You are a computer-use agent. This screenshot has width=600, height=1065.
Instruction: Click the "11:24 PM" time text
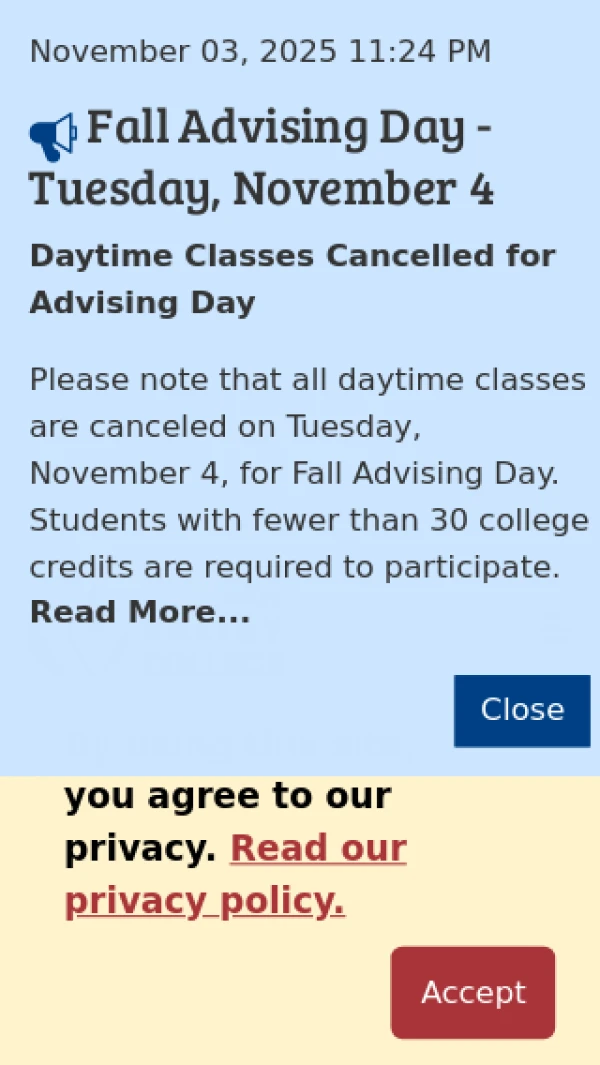419,52
